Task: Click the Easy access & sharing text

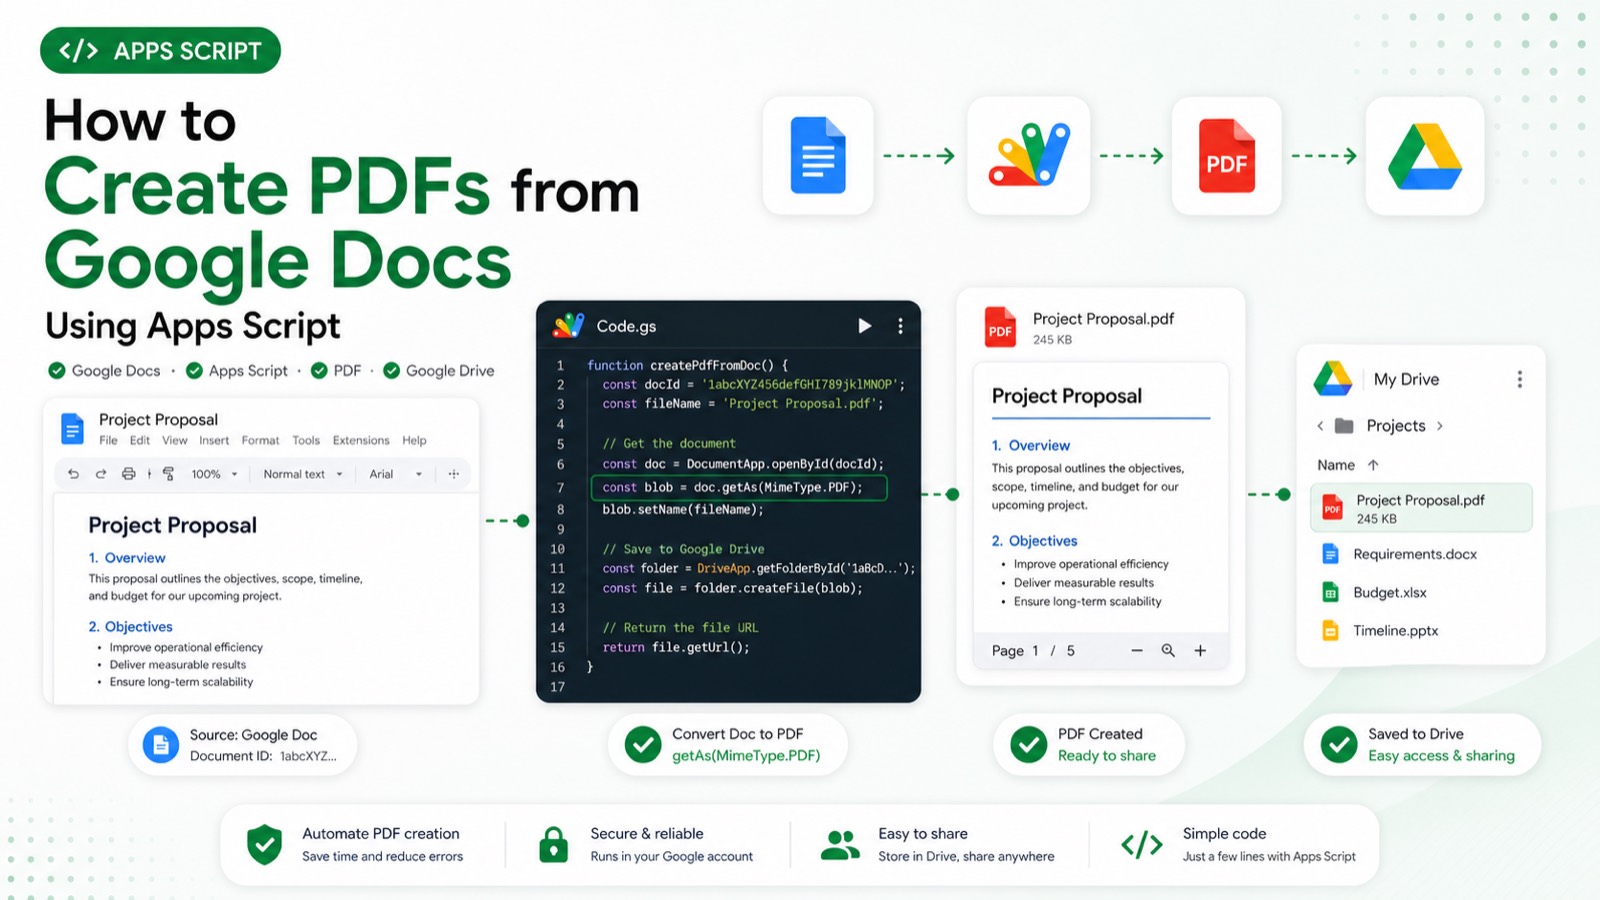Action: pos(1441,756)
